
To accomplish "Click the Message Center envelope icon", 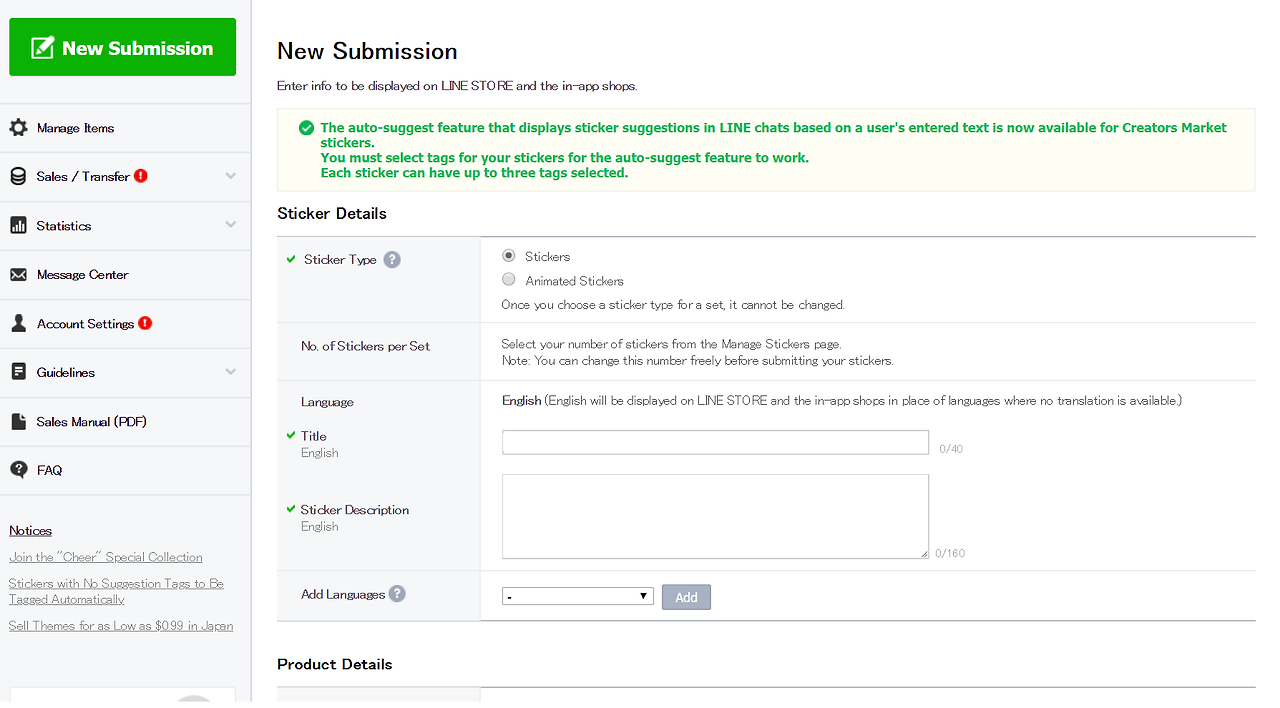I will (18, 275).
